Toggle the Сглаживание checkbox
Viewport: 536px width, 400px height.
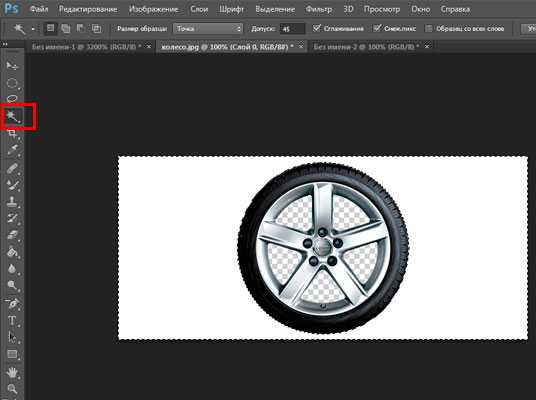click(317, 28)
